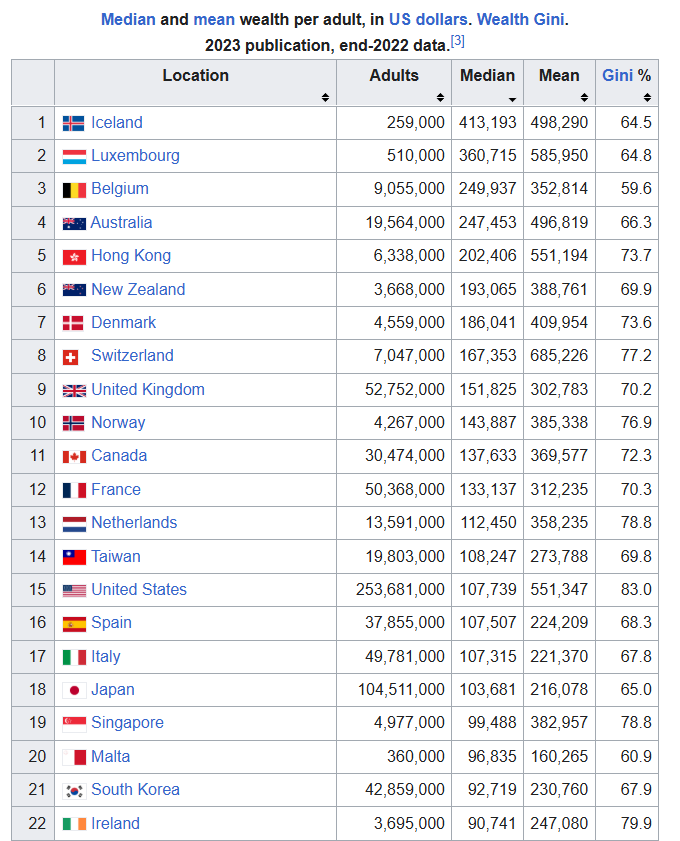Click the New Zealand flag icon
This screenshot has width=680, height=841.
74,290
